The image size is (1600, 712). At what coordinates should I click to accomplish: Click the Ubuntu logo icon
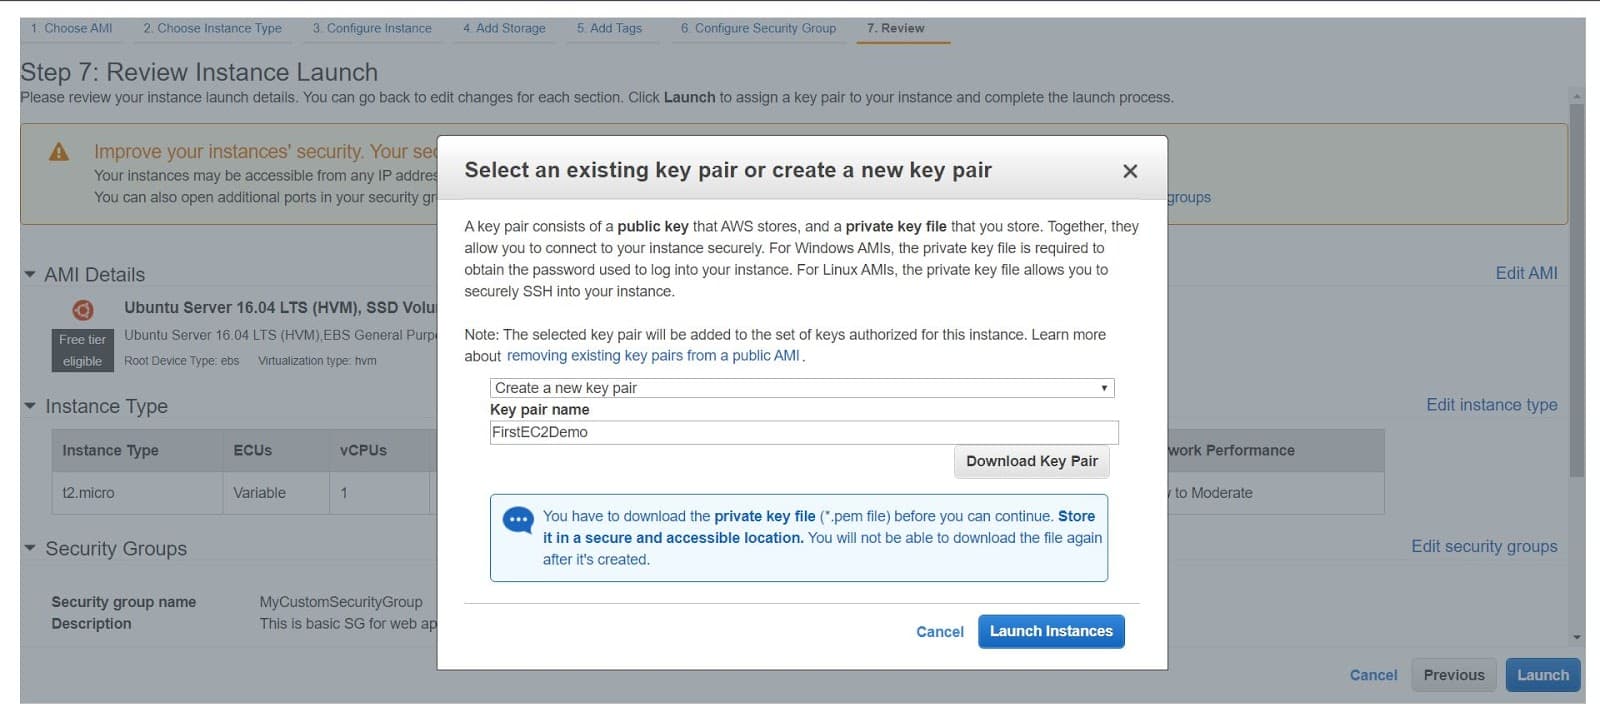[83, 310]
